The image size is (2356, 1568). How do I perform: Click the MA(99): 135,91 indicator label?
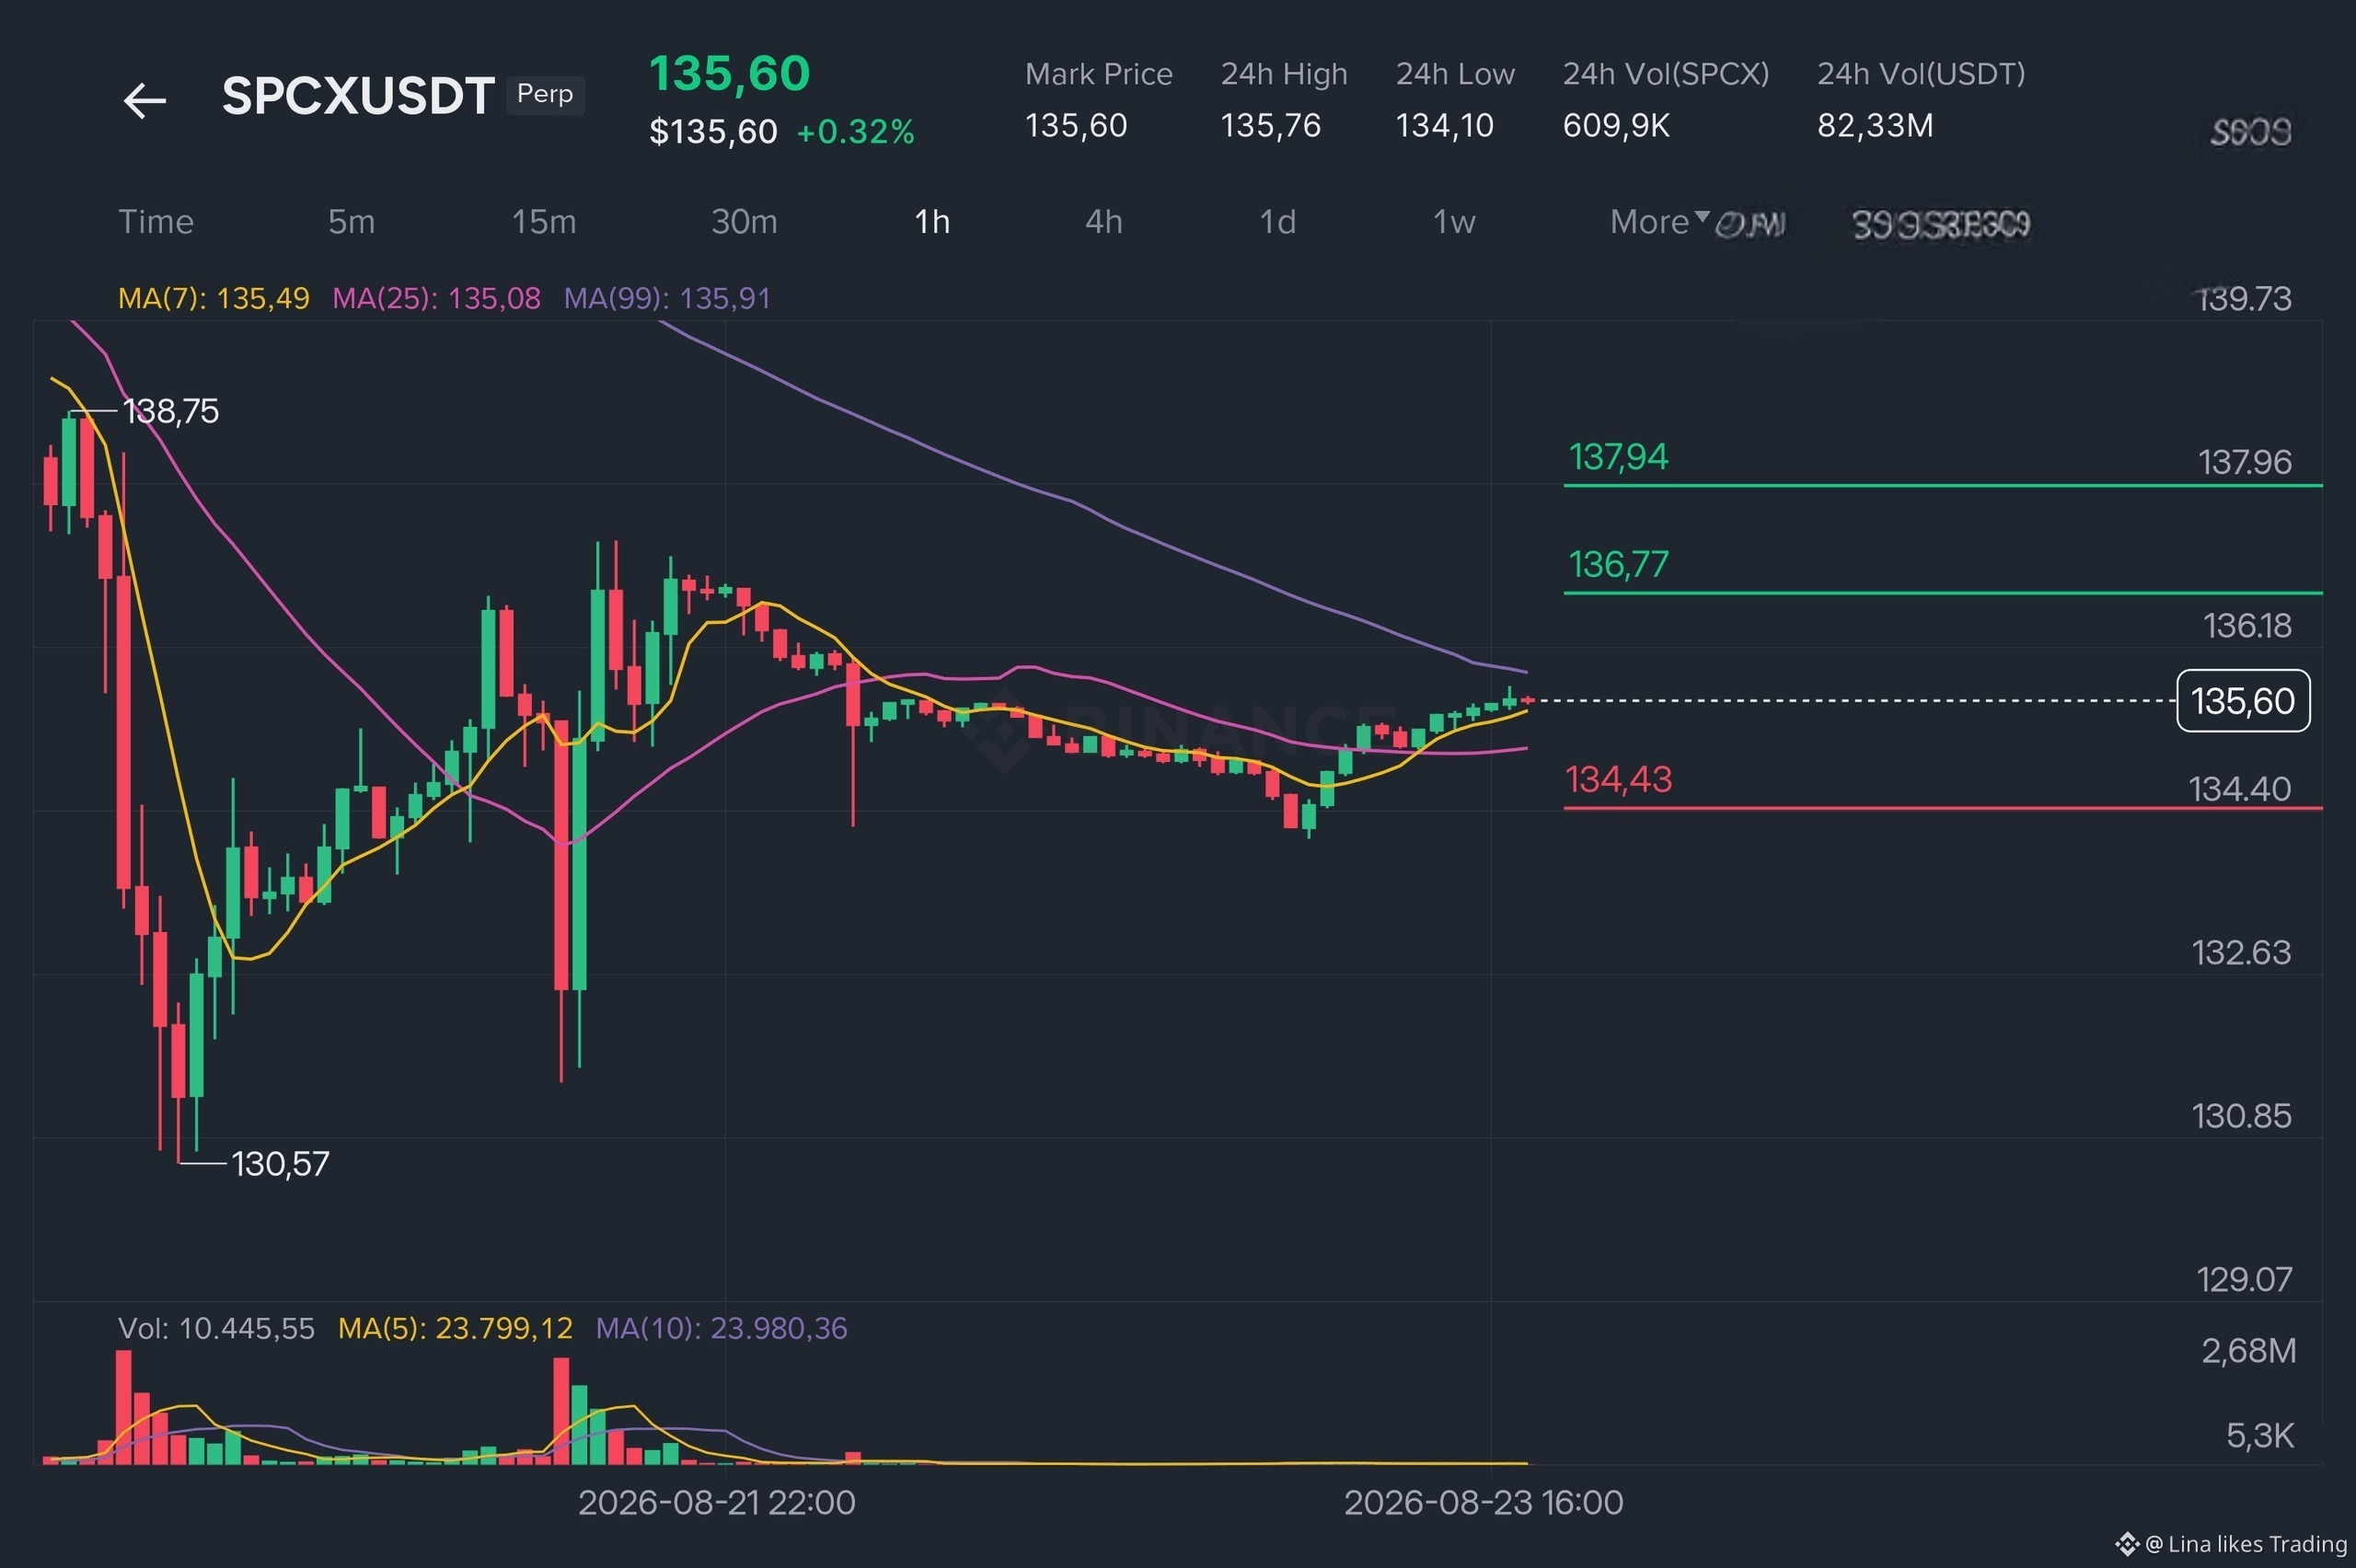[667, 298]
